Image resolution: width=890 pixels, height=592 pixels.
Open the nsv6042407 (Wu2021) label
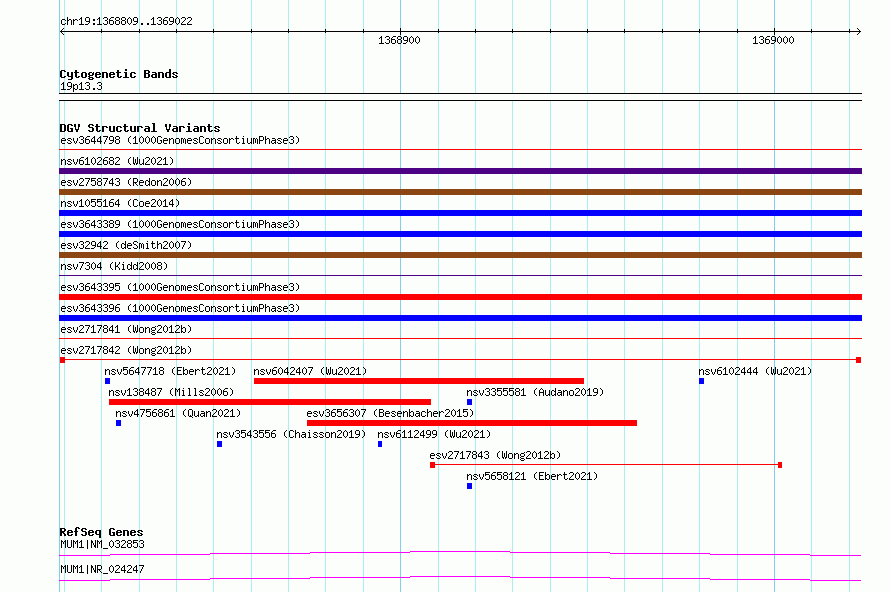310,371
